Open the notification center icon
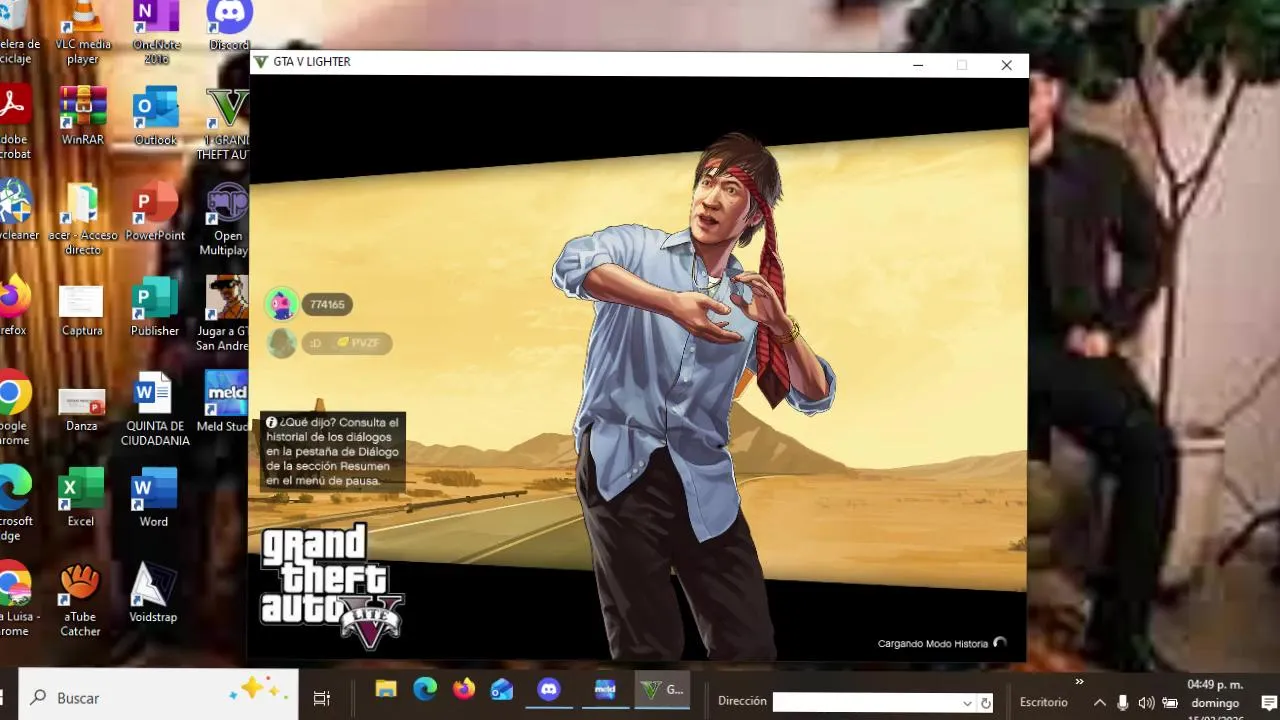This screenshot has width=1280, height=720. click(x=1268, y=702)
